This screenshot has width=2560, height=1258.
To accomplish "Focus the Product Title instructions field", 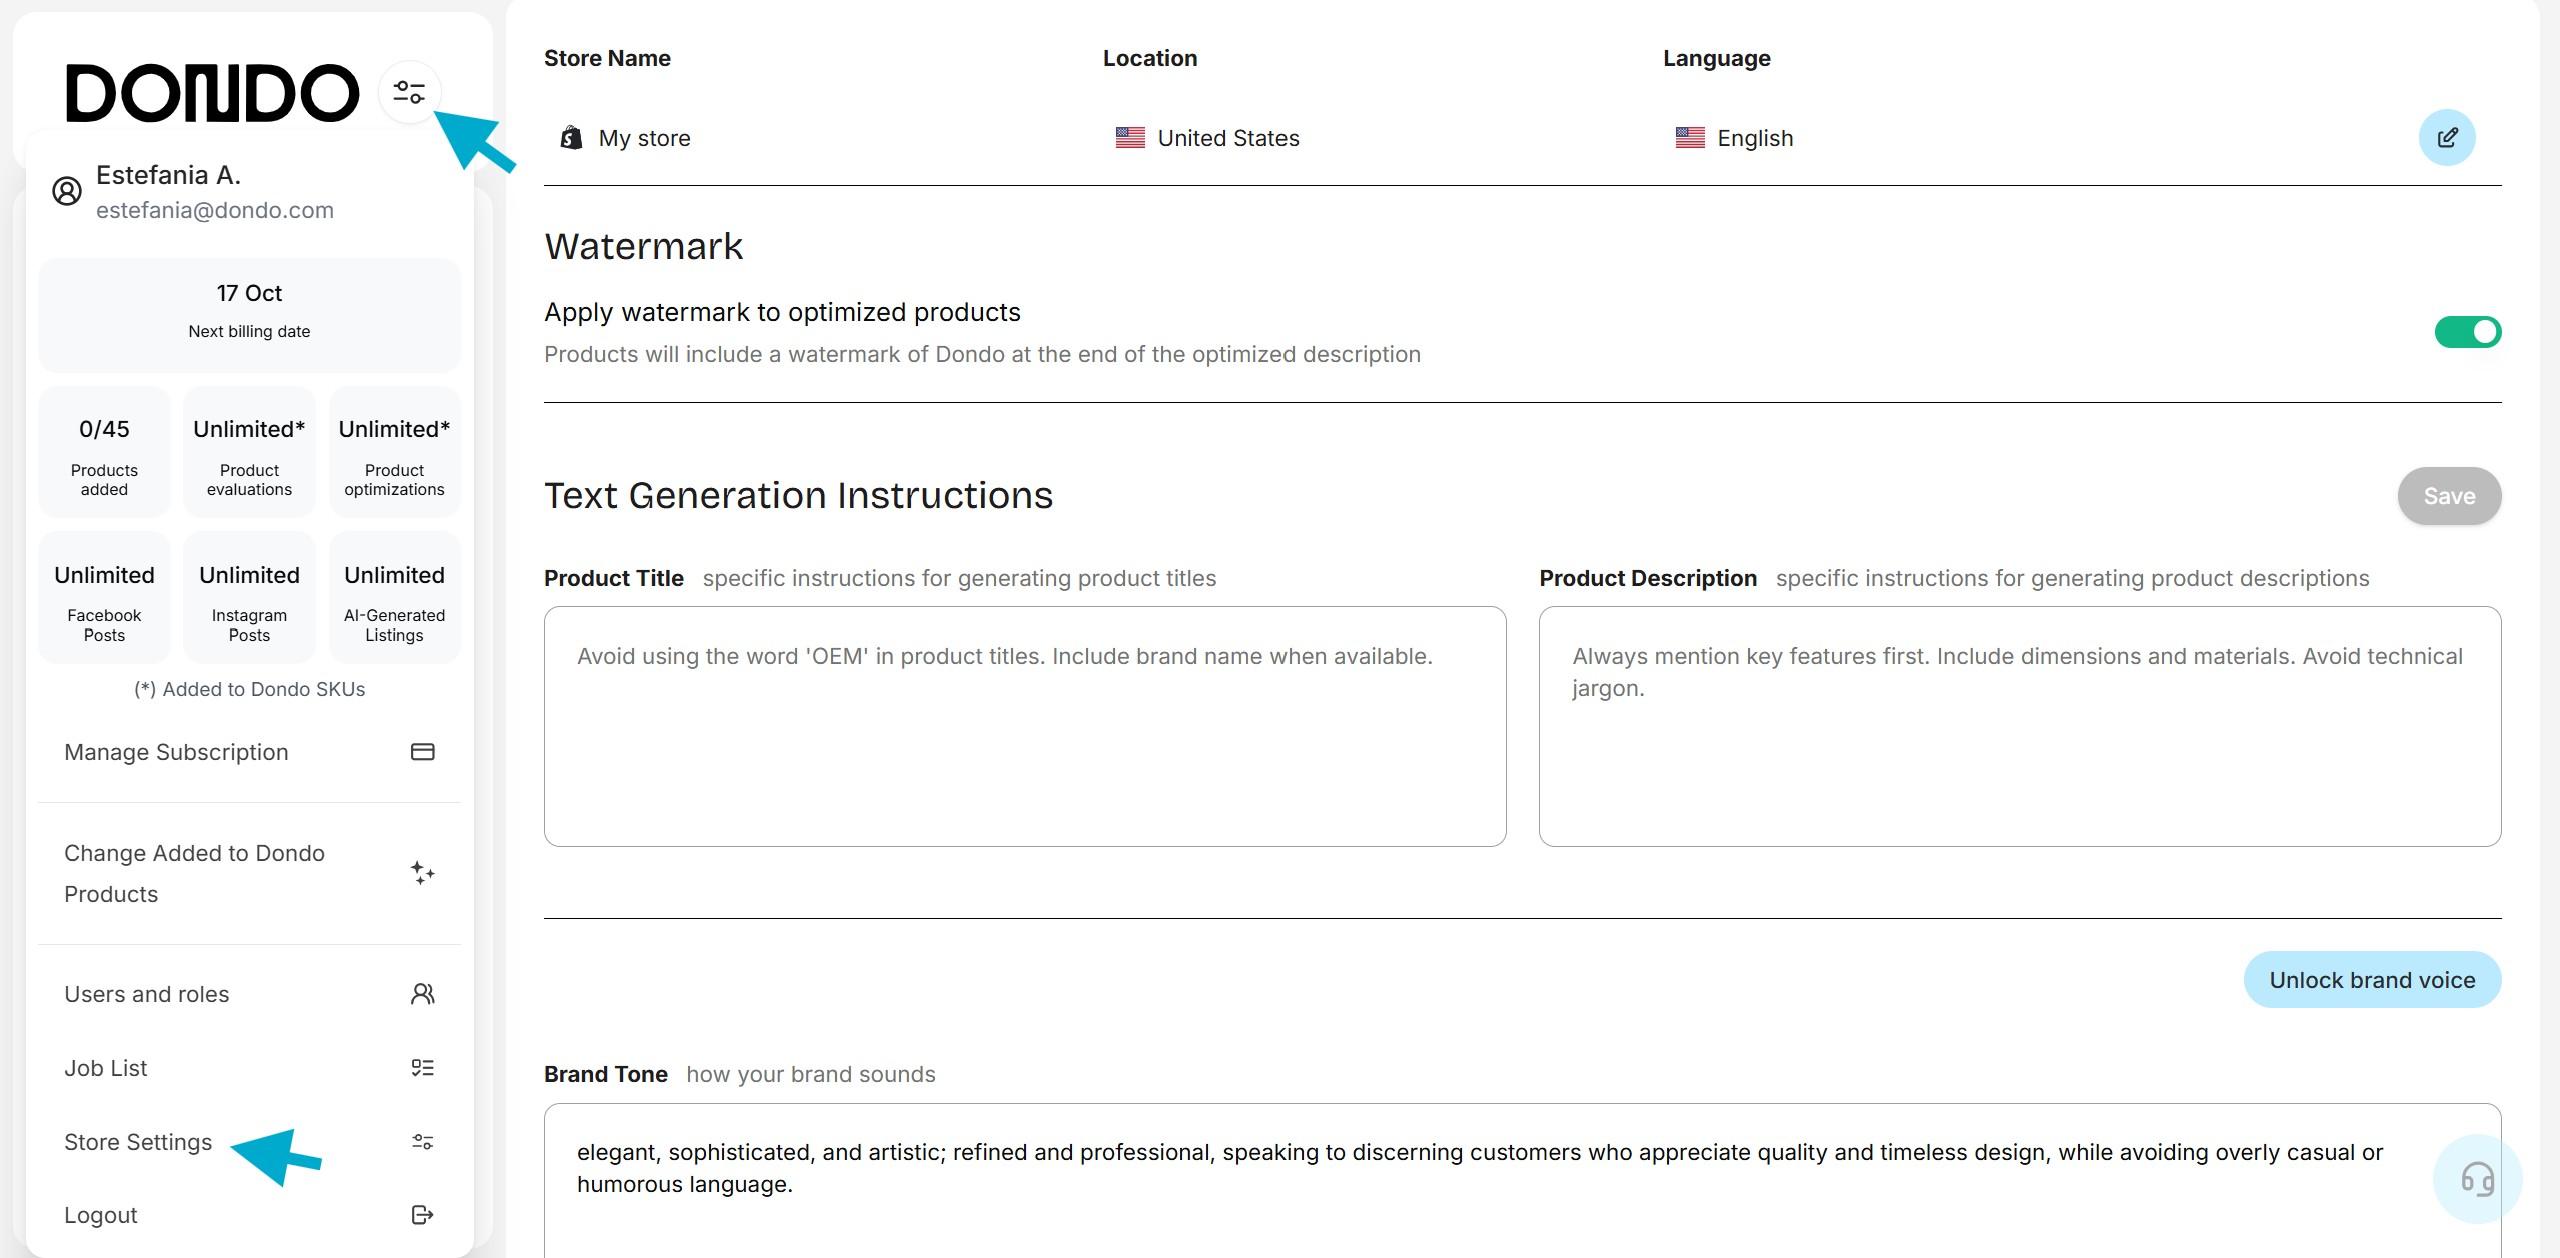I will (1024, 726).
